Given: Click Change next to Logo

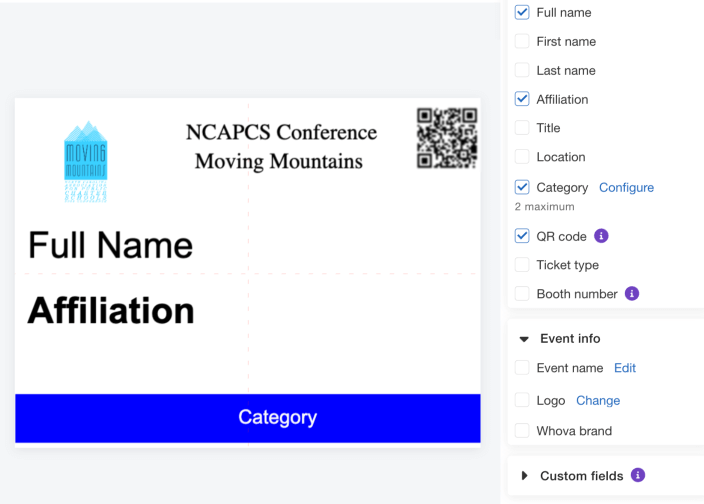Looking at the screenshot, I should [x=598, y=400].
